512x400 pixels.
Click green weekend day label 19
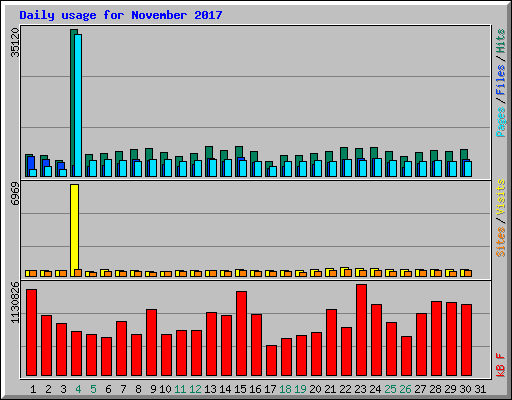click(x=300, y=389)
